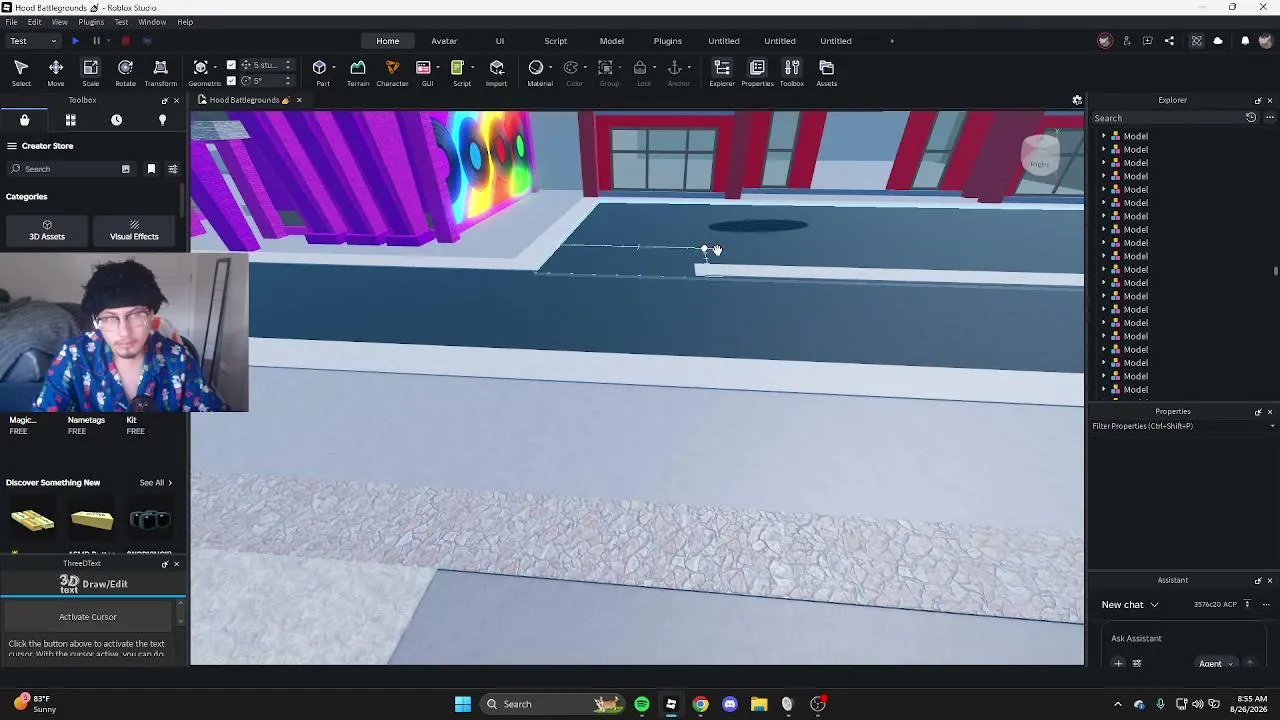Open the Toolbox Inventory tab icon
The image size is (1280, 720).
(70, 120)
